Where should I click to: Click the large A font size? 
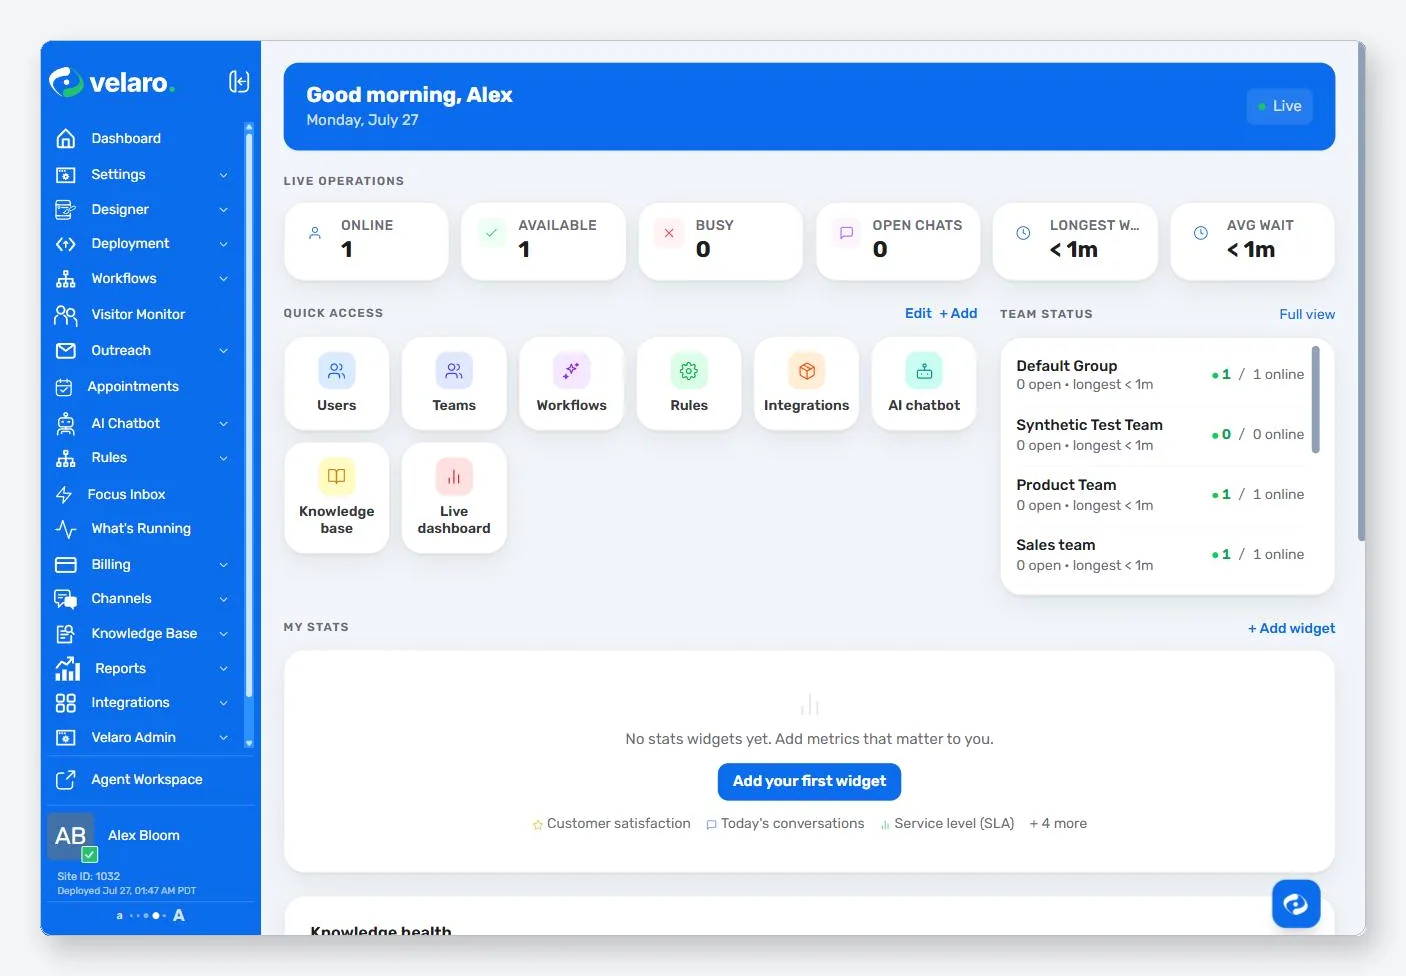coord(179,916)
